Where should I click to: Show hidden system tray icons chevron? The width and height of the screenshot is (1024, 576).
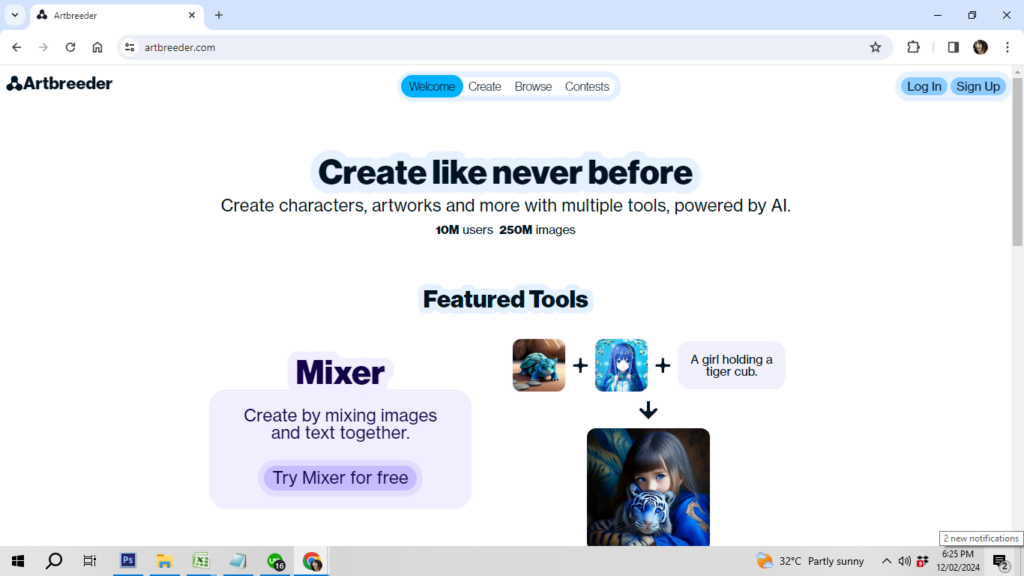(x=886, y=561)
